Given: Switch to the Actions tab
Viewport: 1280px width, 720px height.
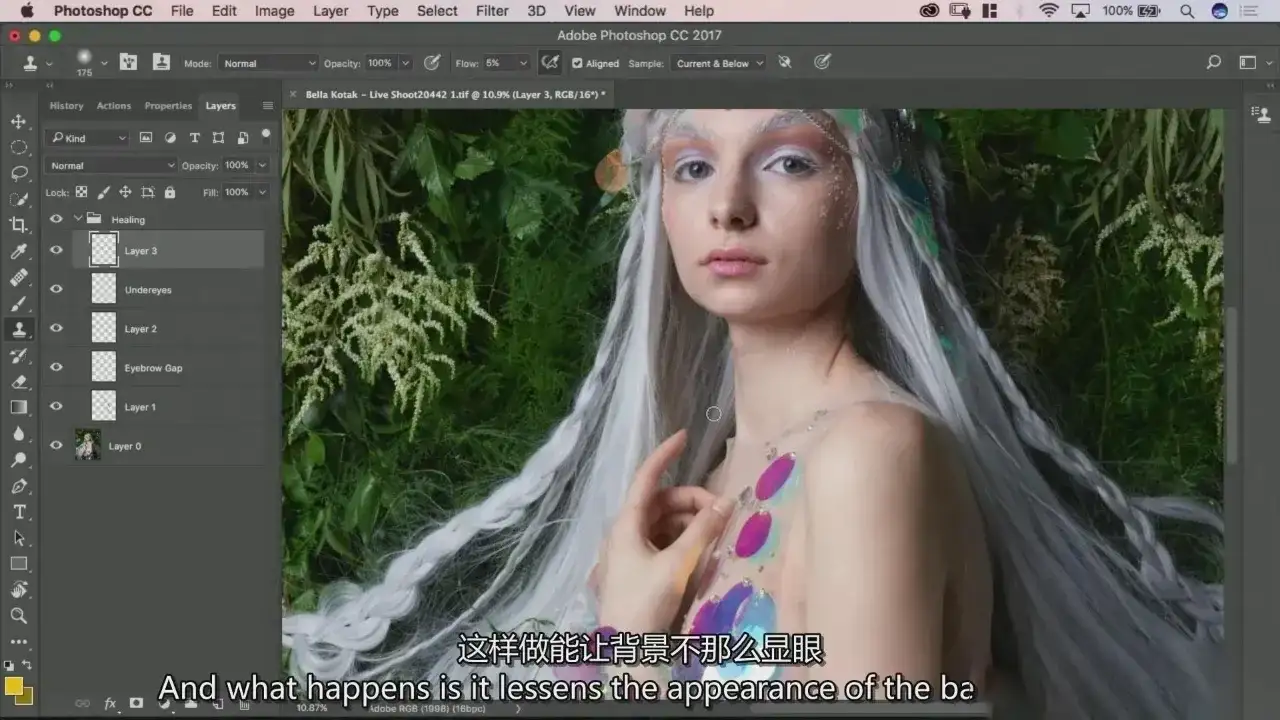Looking at the screenshot, I should [x=114, y=105].
